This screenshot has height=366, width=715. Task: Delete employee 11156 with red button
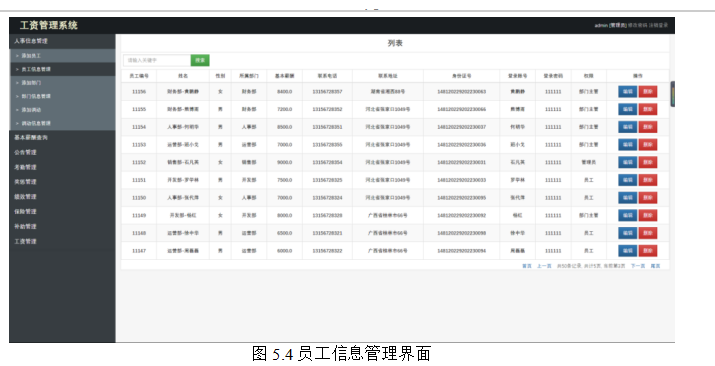(x=648, y=92)
